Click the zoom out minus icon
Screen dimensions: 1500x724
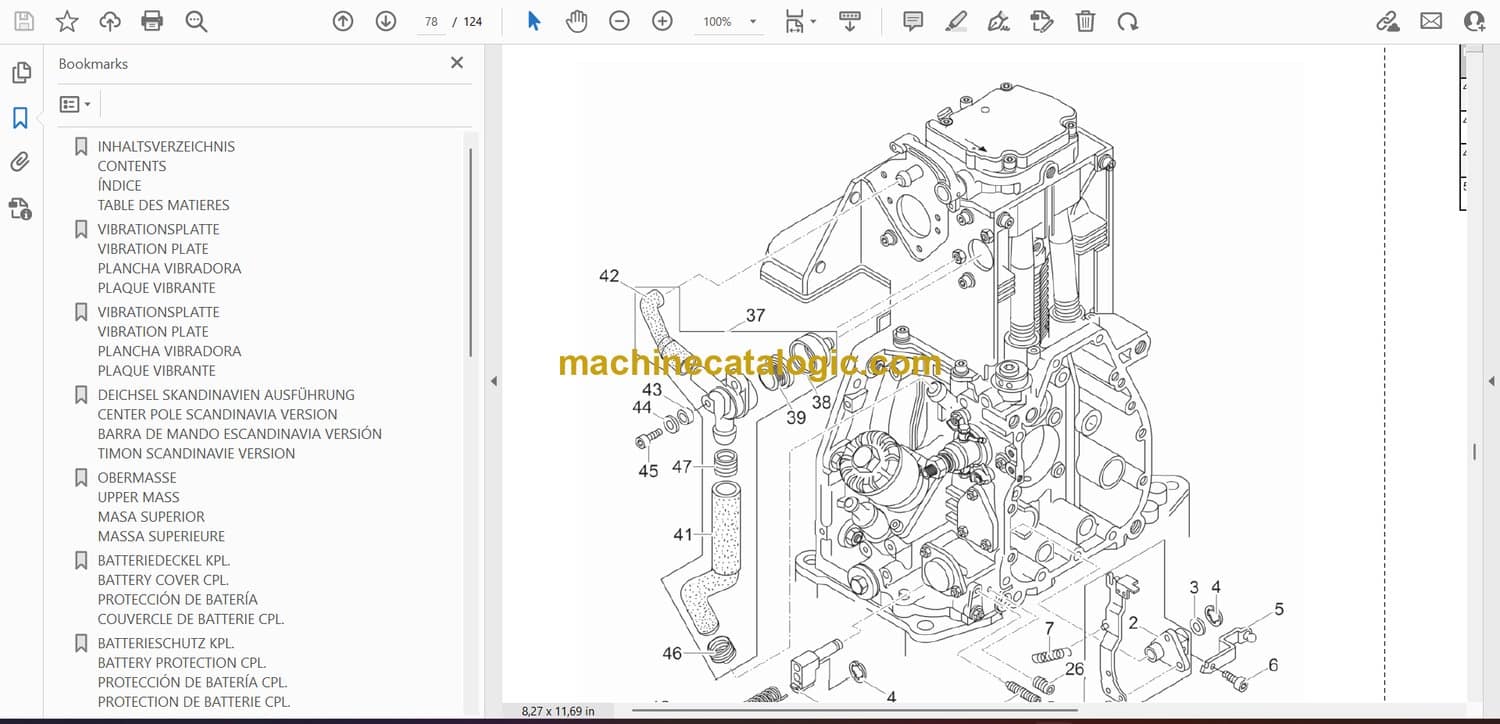(x=619, y=21)
